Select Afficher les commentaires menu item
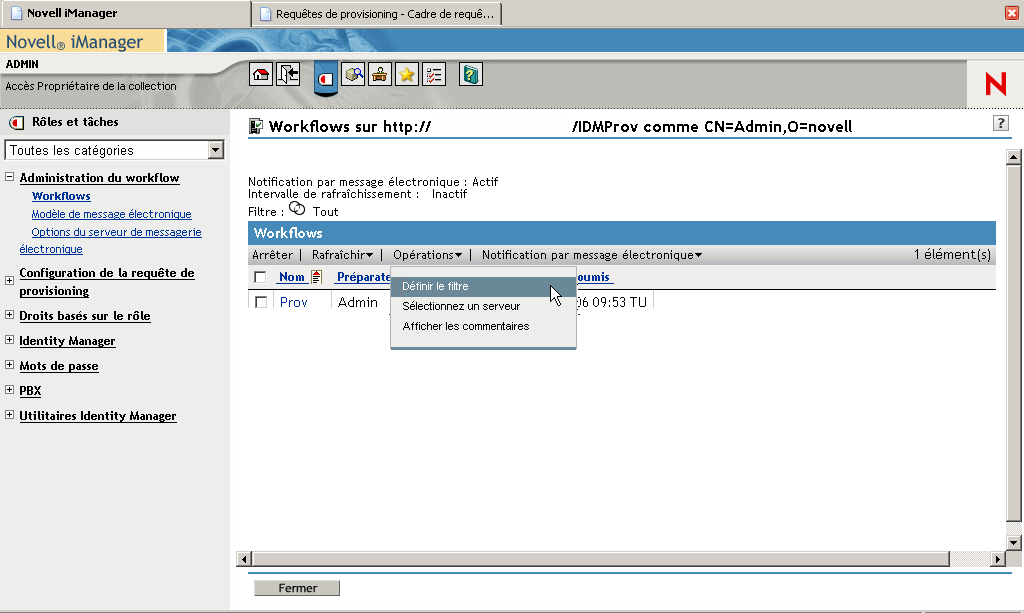Screen dimensions: 1024x613 483,326
